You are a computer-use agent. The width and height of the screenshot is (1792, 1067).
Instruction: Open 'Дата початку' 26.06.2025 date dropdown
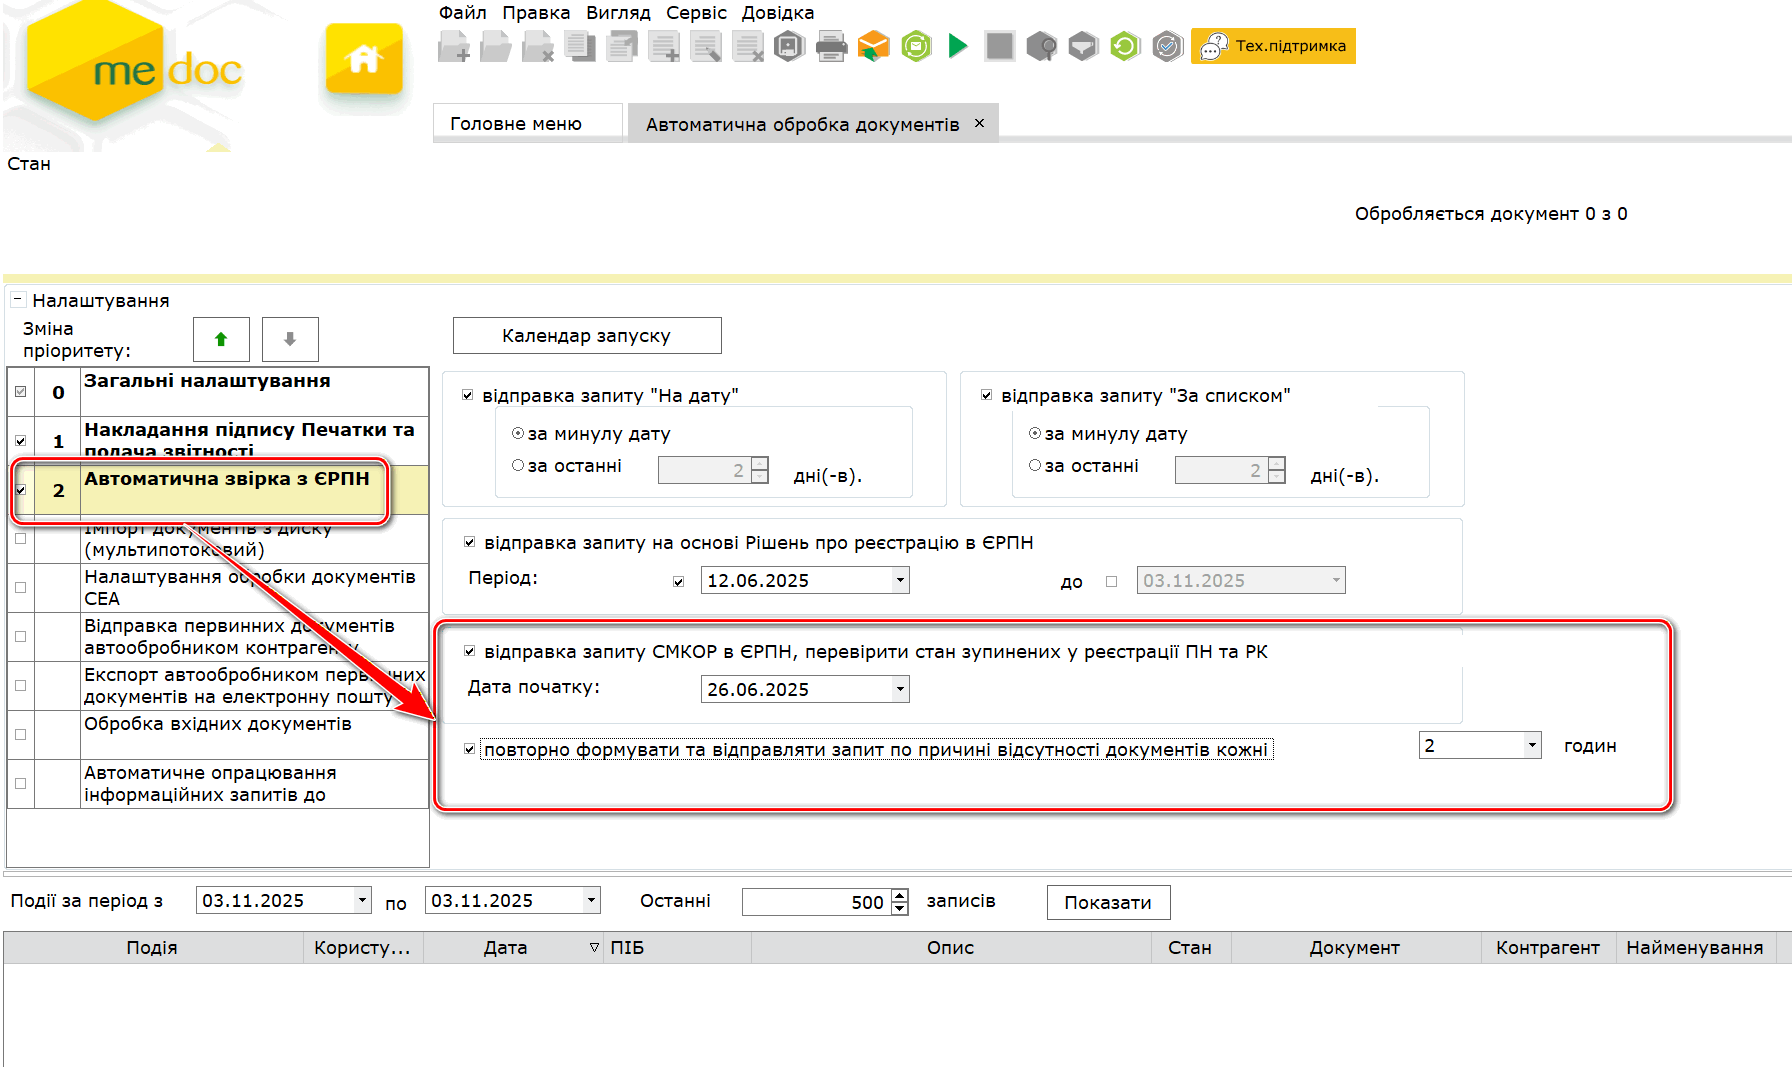[x=900, y=689]
